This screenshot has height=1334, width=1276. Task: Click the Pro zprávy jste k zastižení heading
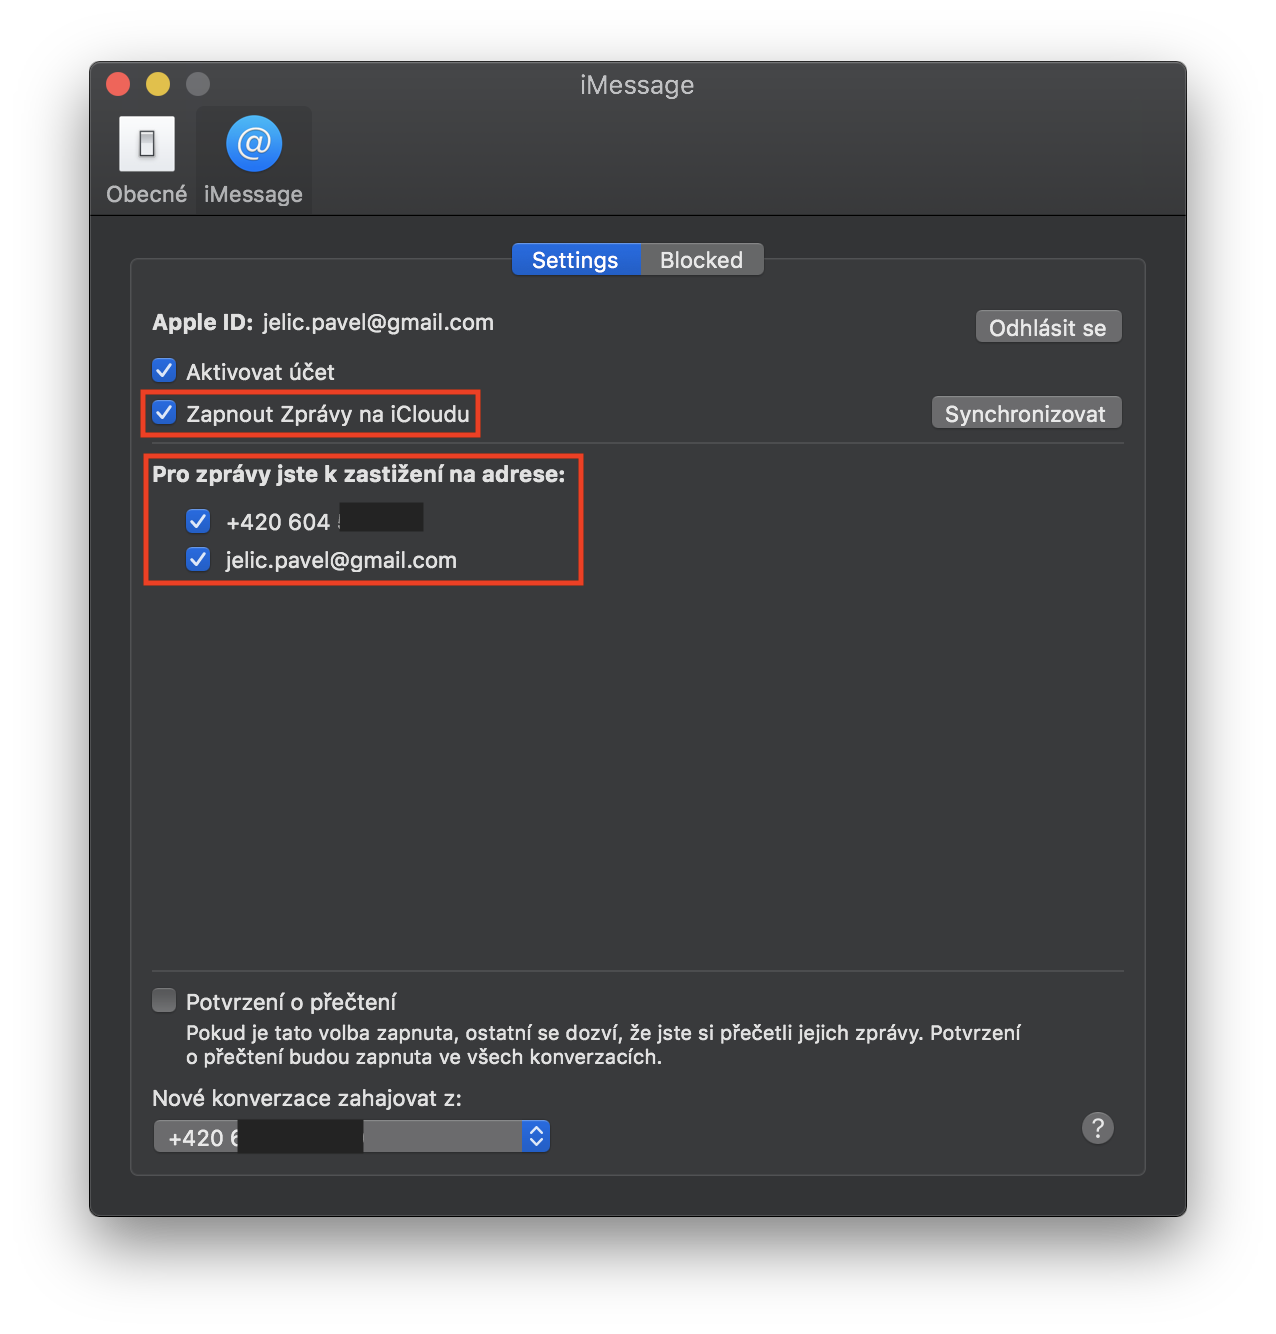pos(359,474)
